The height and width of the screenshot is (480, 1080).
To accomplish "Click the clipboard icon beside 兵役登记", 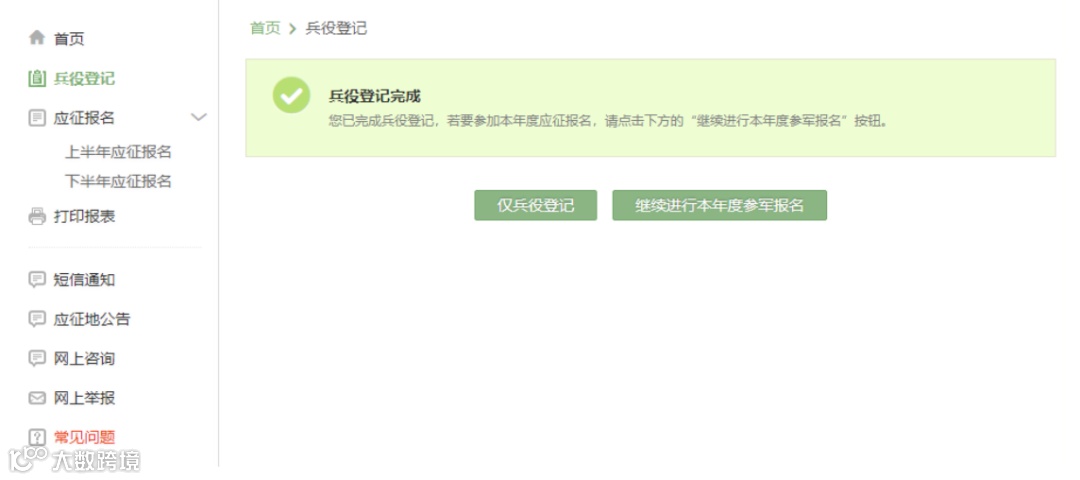I will click(x=37, y=79).
